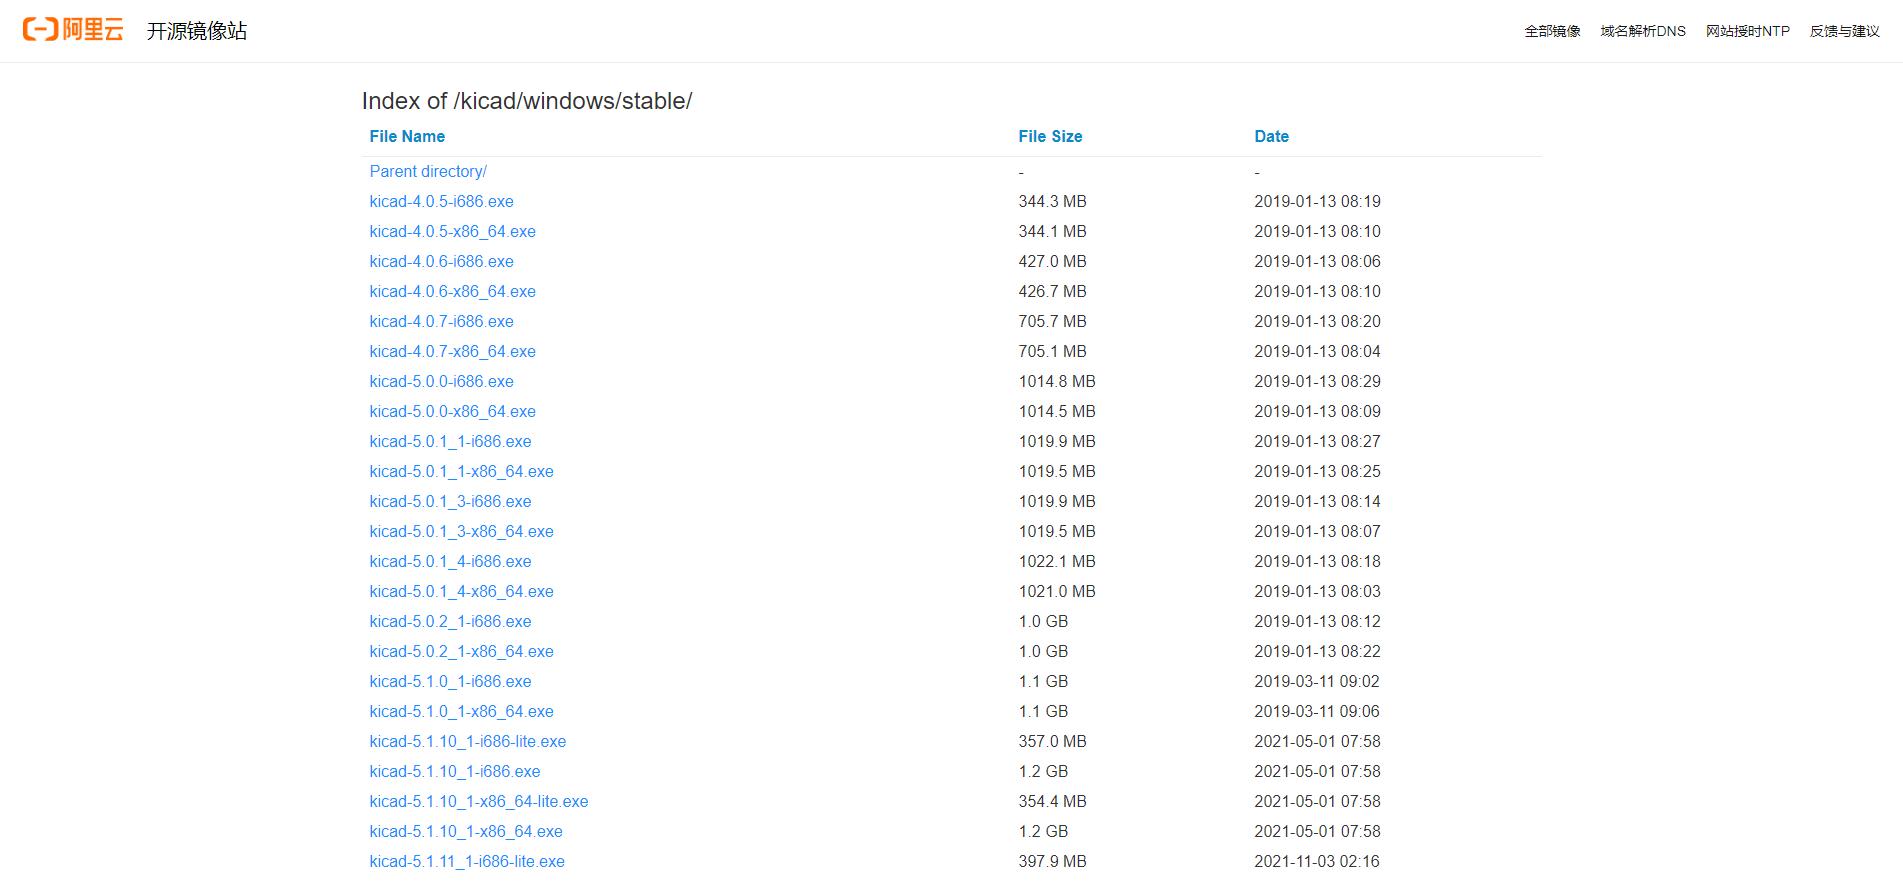Screen dimensions: 1903x882
Task: Select the 1021.0 MB size value
Action: (x=1057, y=591)
